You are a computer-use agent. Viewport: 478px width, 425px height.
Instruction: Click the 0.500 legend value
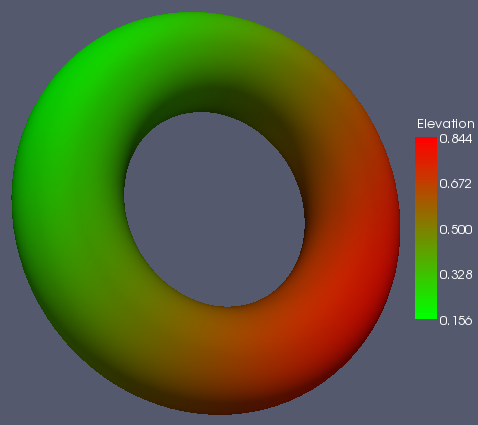456,229
